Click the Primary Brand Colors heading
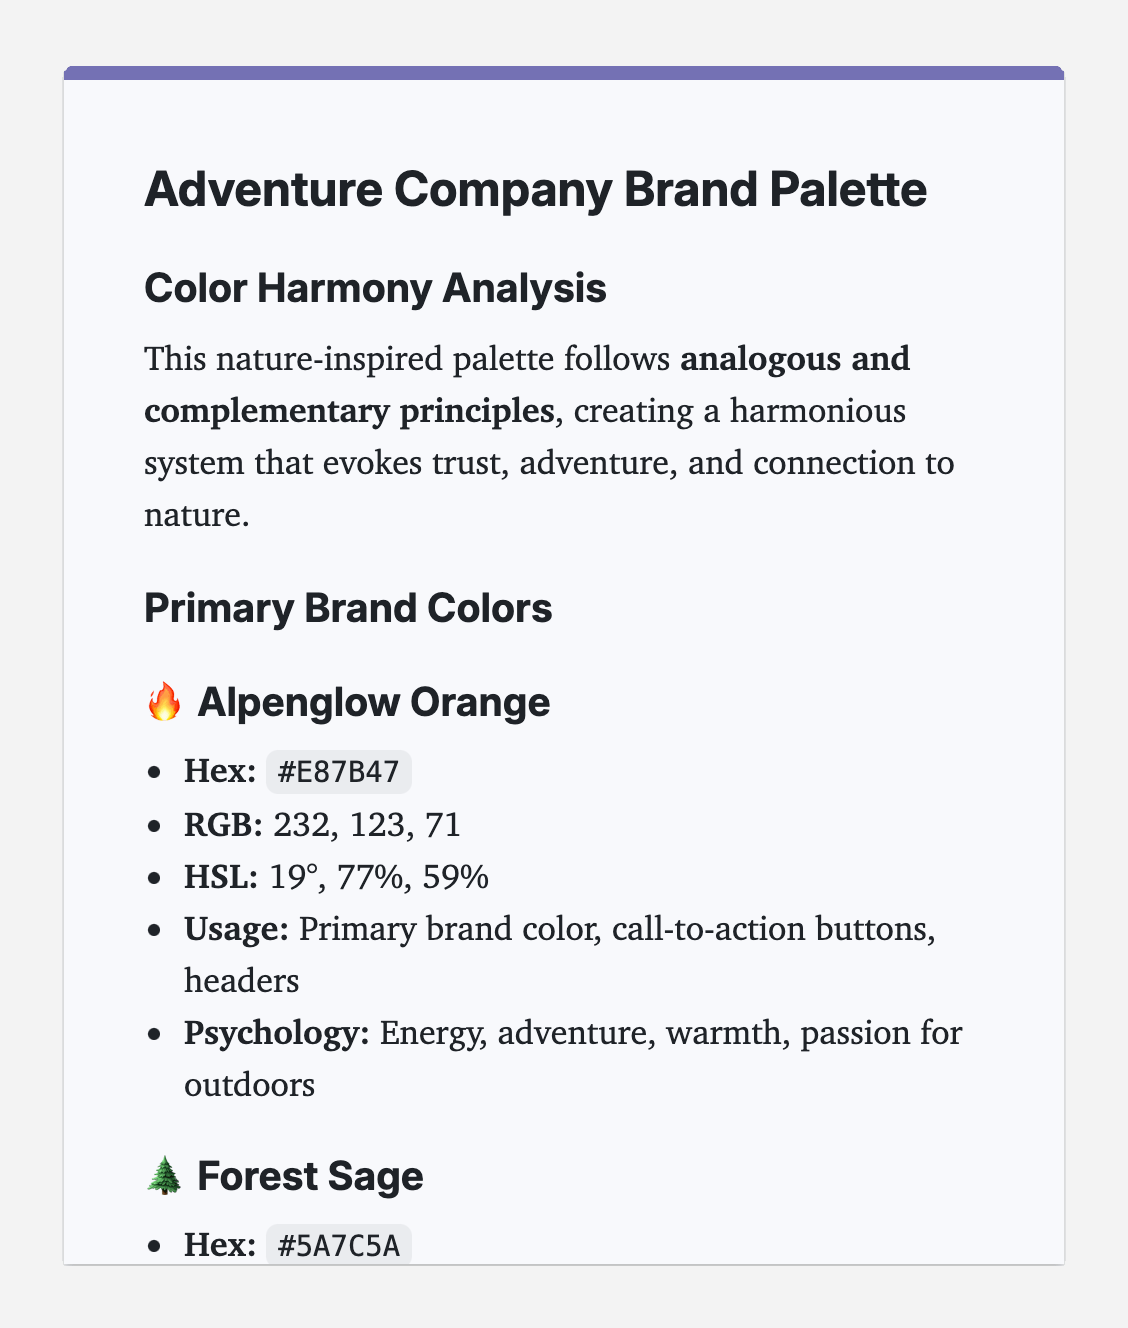 pyautogui.click(x=348, y=609)
